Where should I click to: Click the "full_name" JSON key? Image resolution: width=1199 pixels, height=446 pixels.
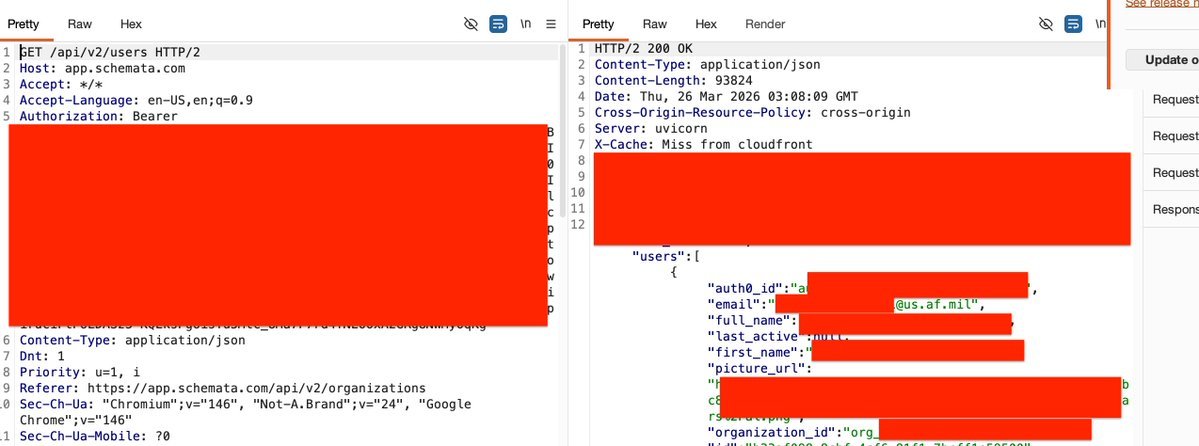pyautogui.click(x=749, y=321)
